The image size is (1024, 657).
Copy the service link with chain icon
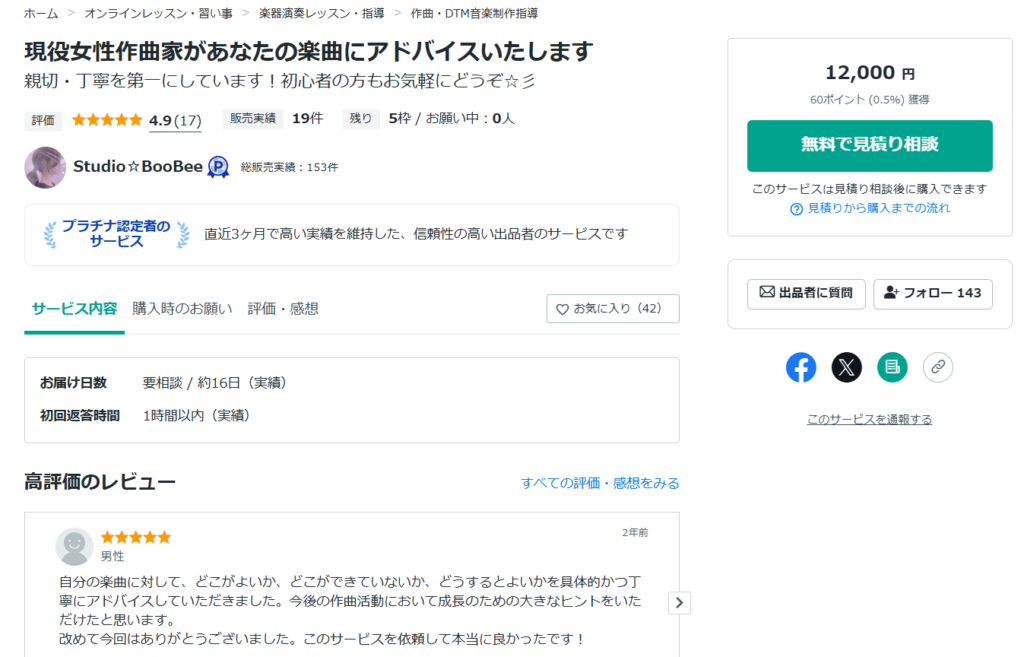click(x=937, y=367)
